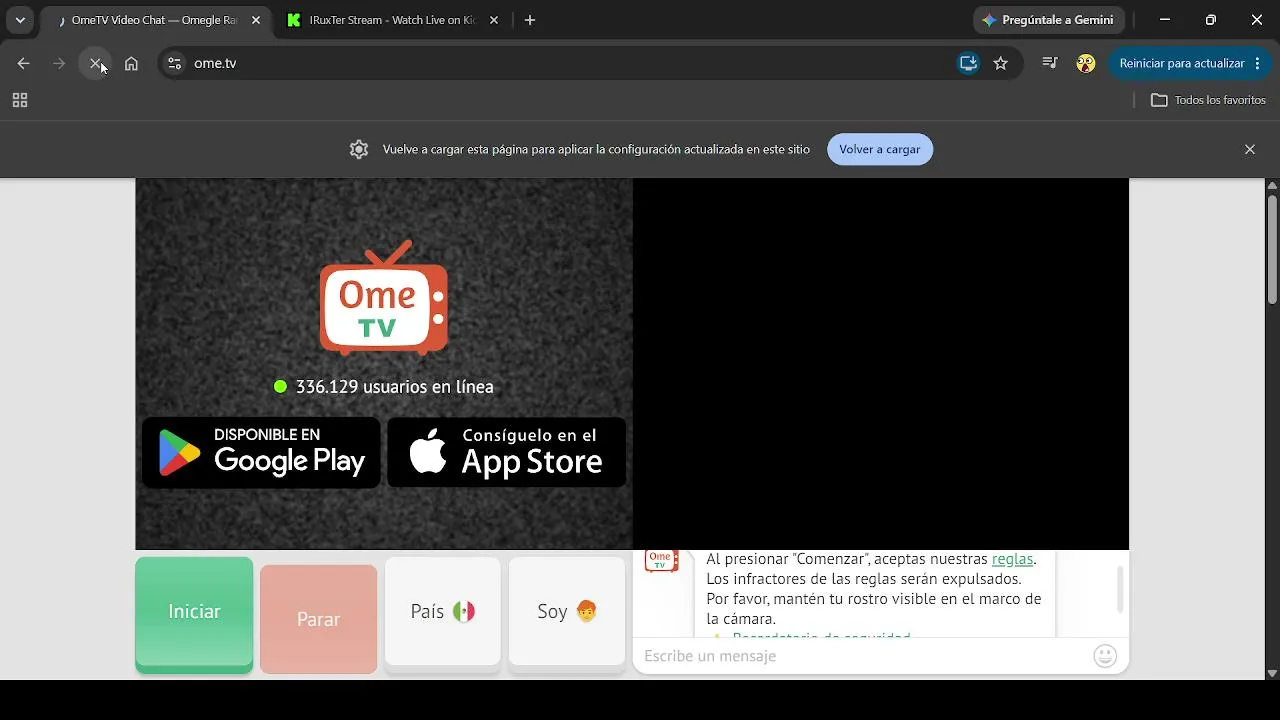The image size is (1280, 720).
Task: Go to the browser home page
Action: point(131,63)
